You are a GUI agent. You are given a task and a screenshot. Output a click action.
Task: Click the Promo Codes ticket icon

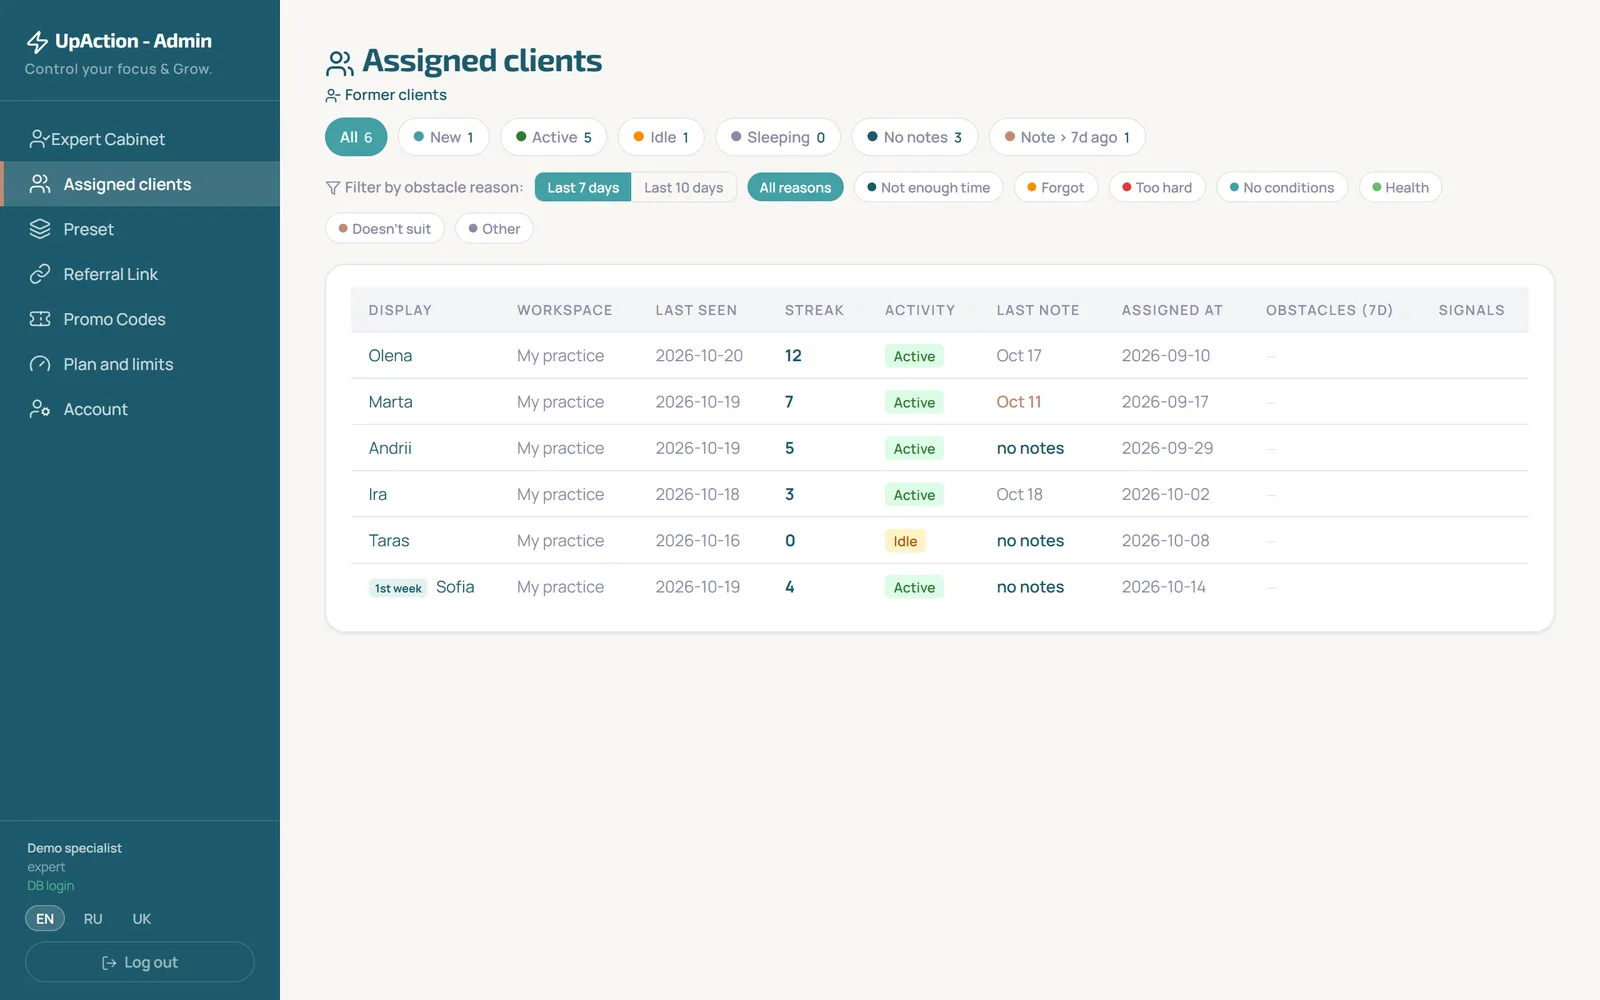(40, 319)
